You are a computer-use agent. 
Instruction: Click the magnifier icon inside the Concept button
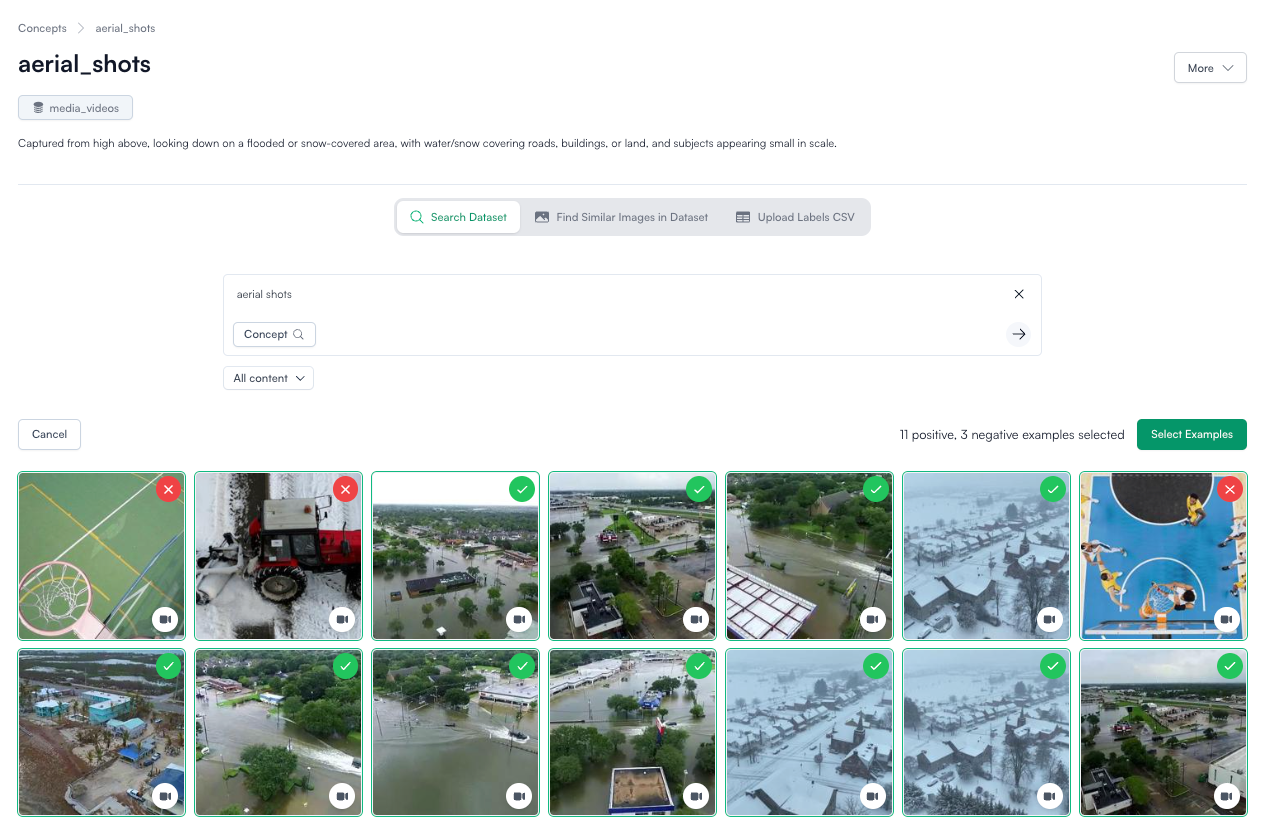(x=298, y=334)
